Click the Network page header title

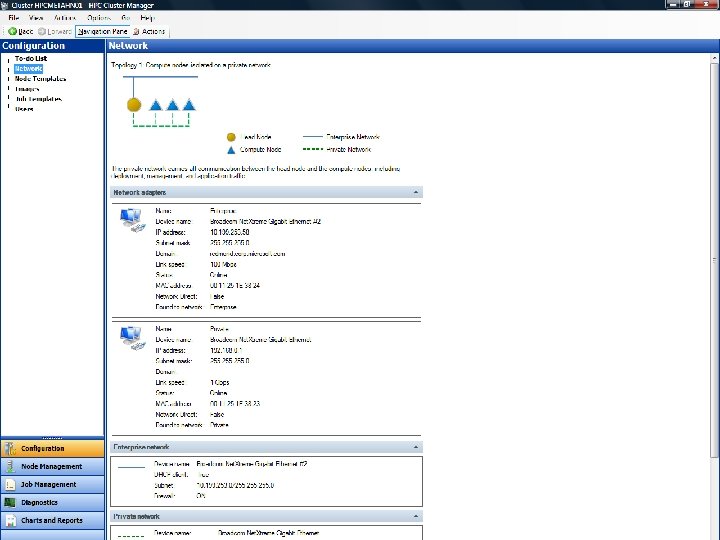click(x=128, y=45)
